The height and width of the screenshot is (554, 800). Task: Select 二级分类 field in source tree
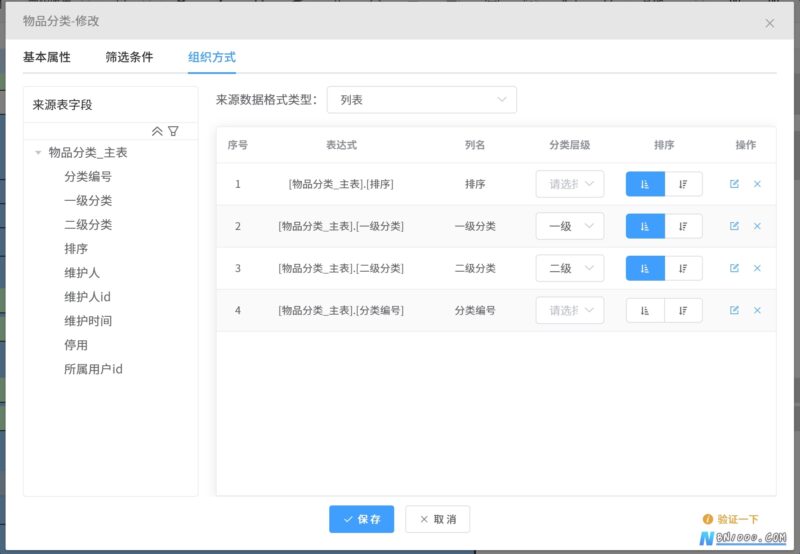pos(88,224)
